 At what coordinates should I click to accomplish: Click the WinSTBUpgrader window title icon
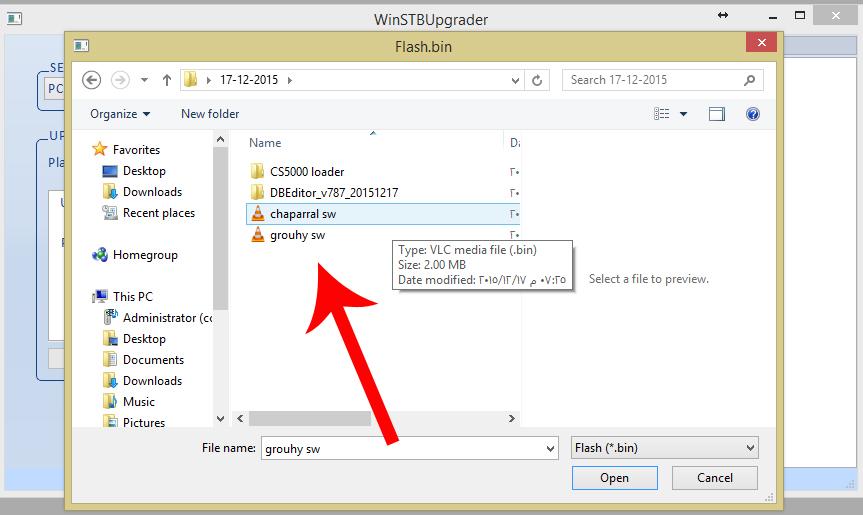(x=14, y=19)
